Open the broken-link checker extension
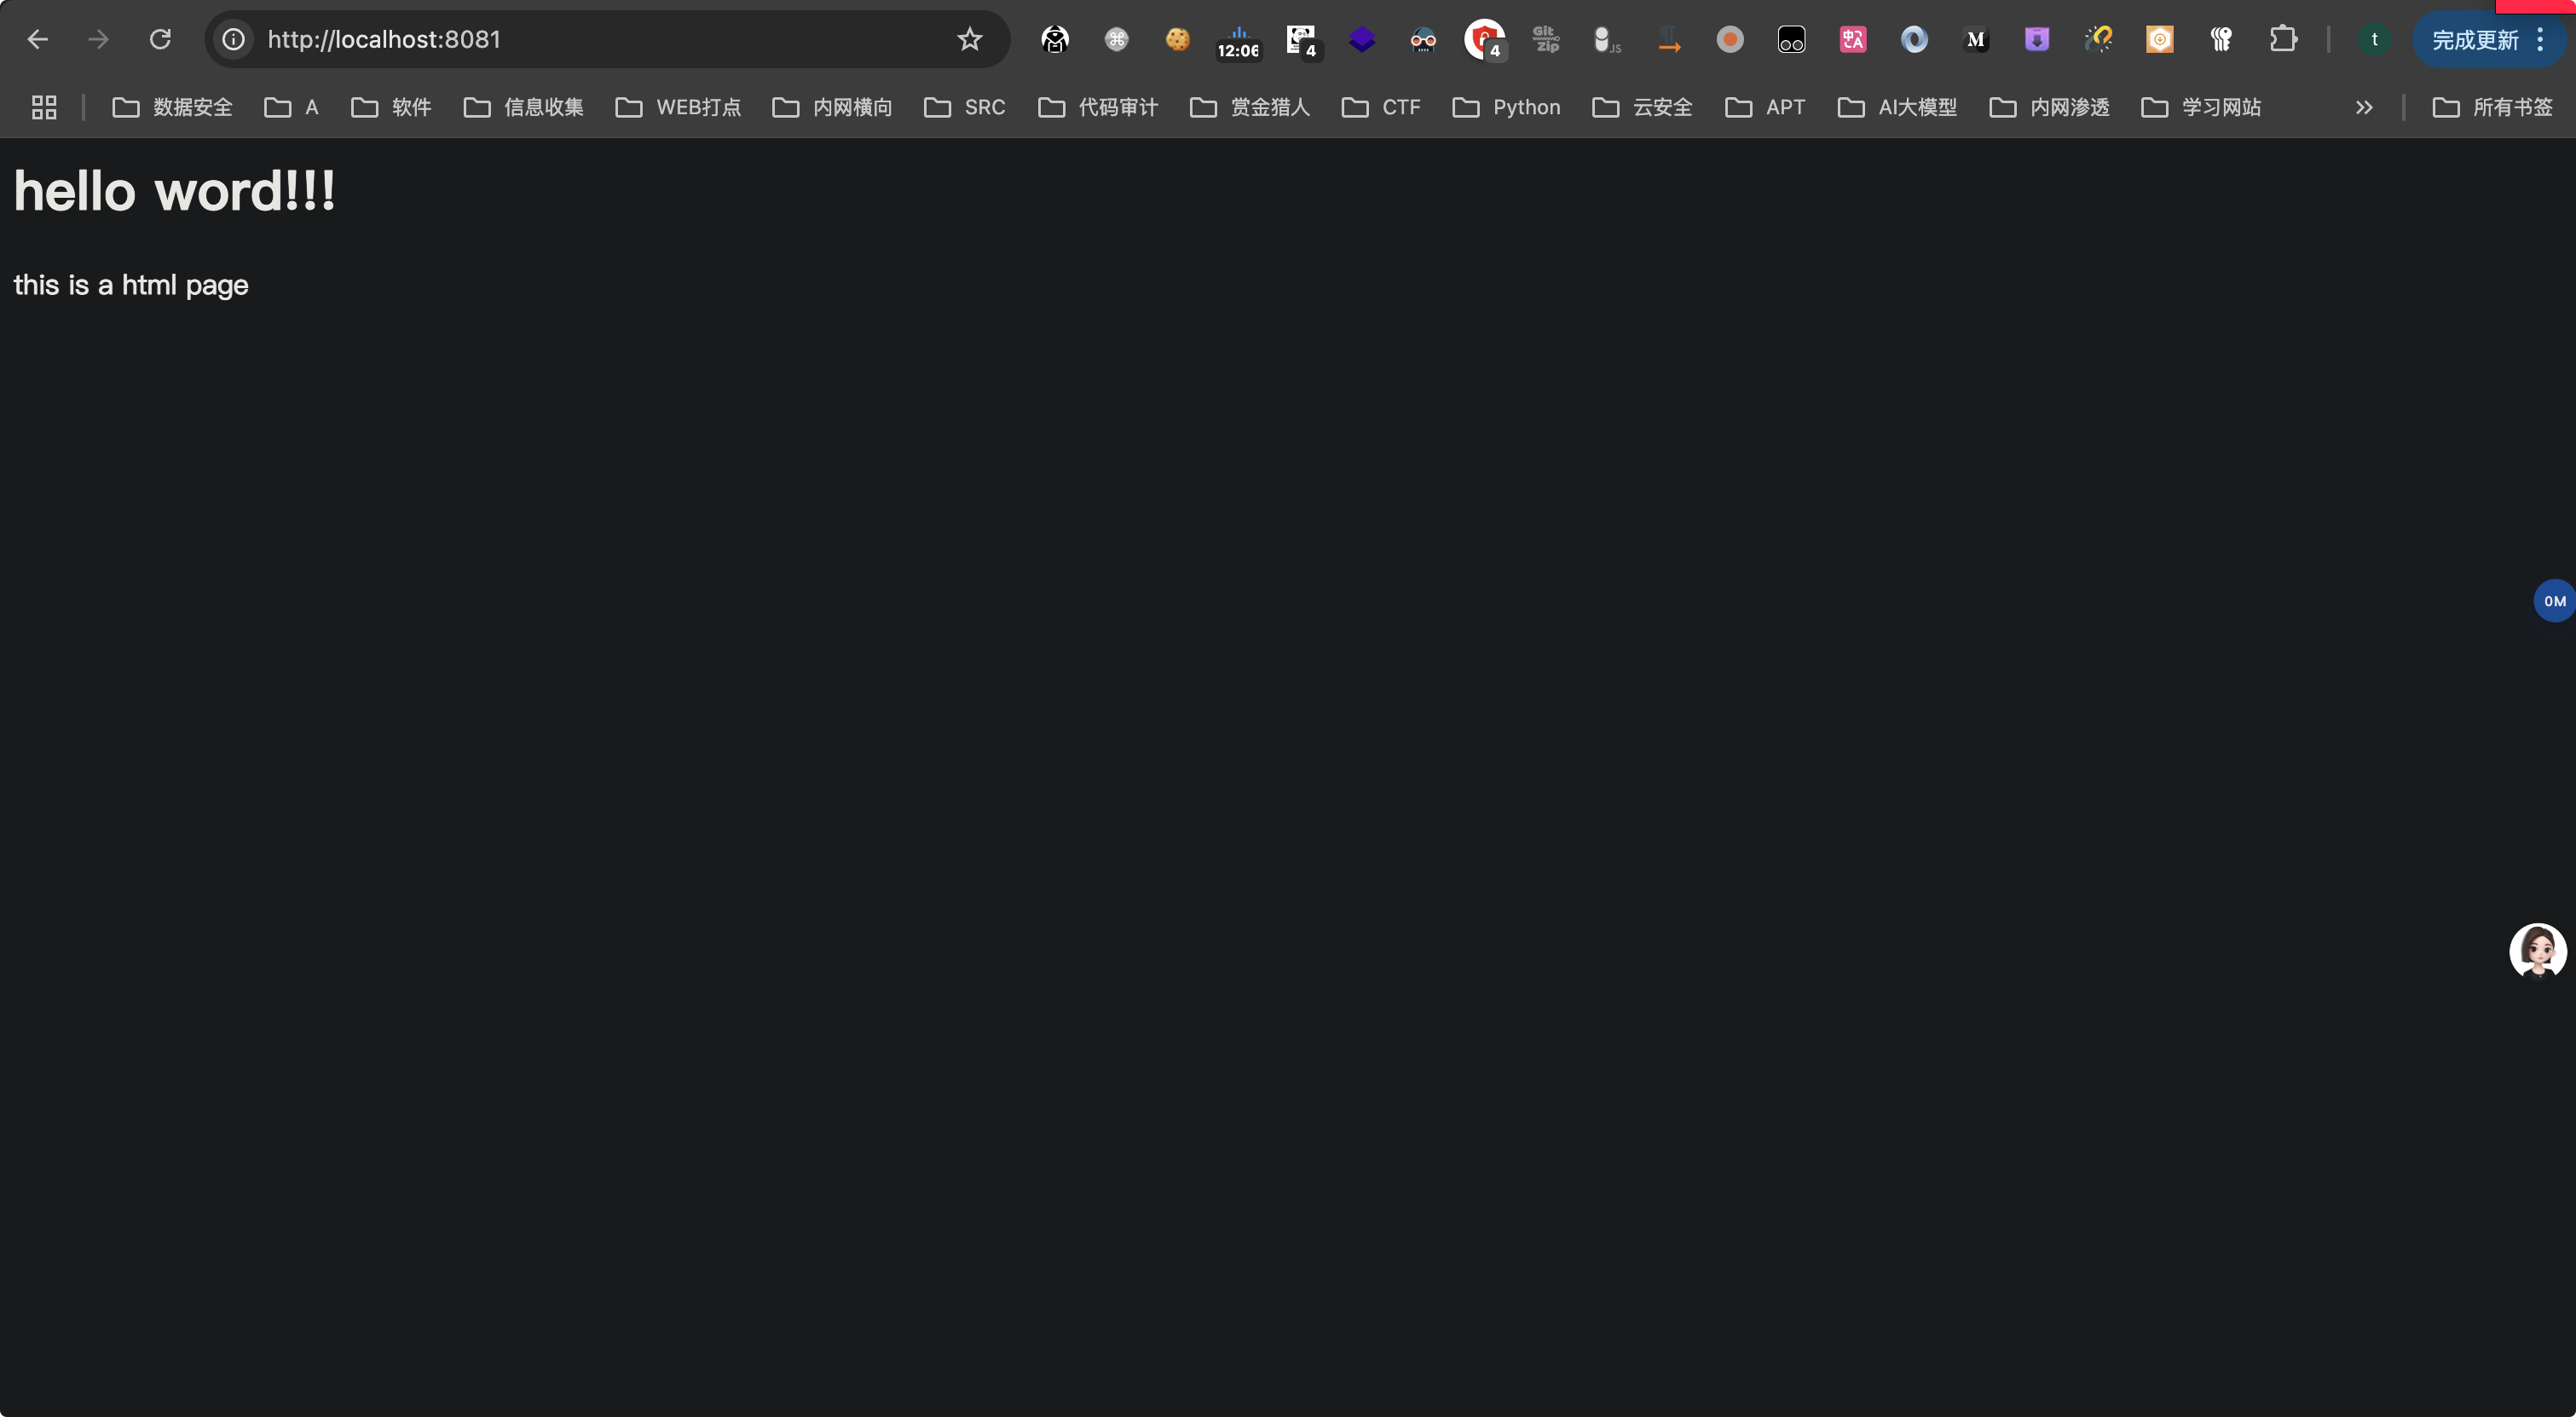This screenshot has width=2576, height=1417. coord(2098,40)
